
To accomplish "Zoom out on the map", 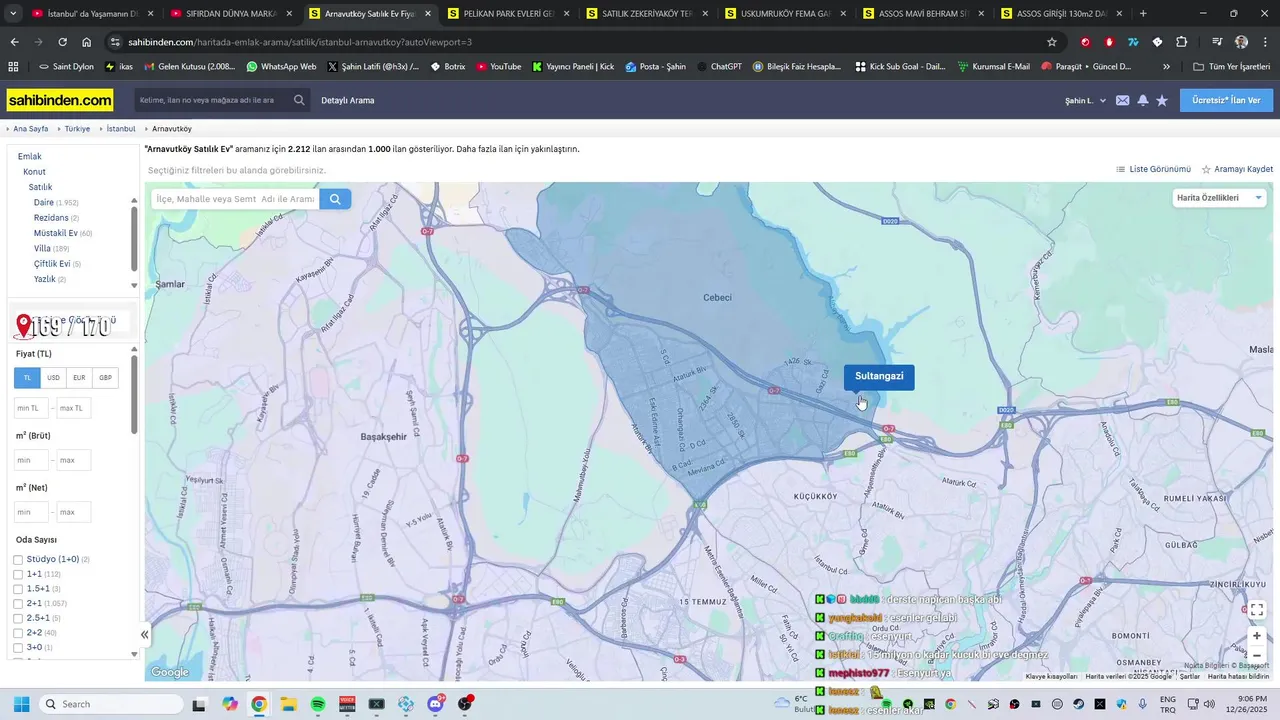I will [1257, 655].
